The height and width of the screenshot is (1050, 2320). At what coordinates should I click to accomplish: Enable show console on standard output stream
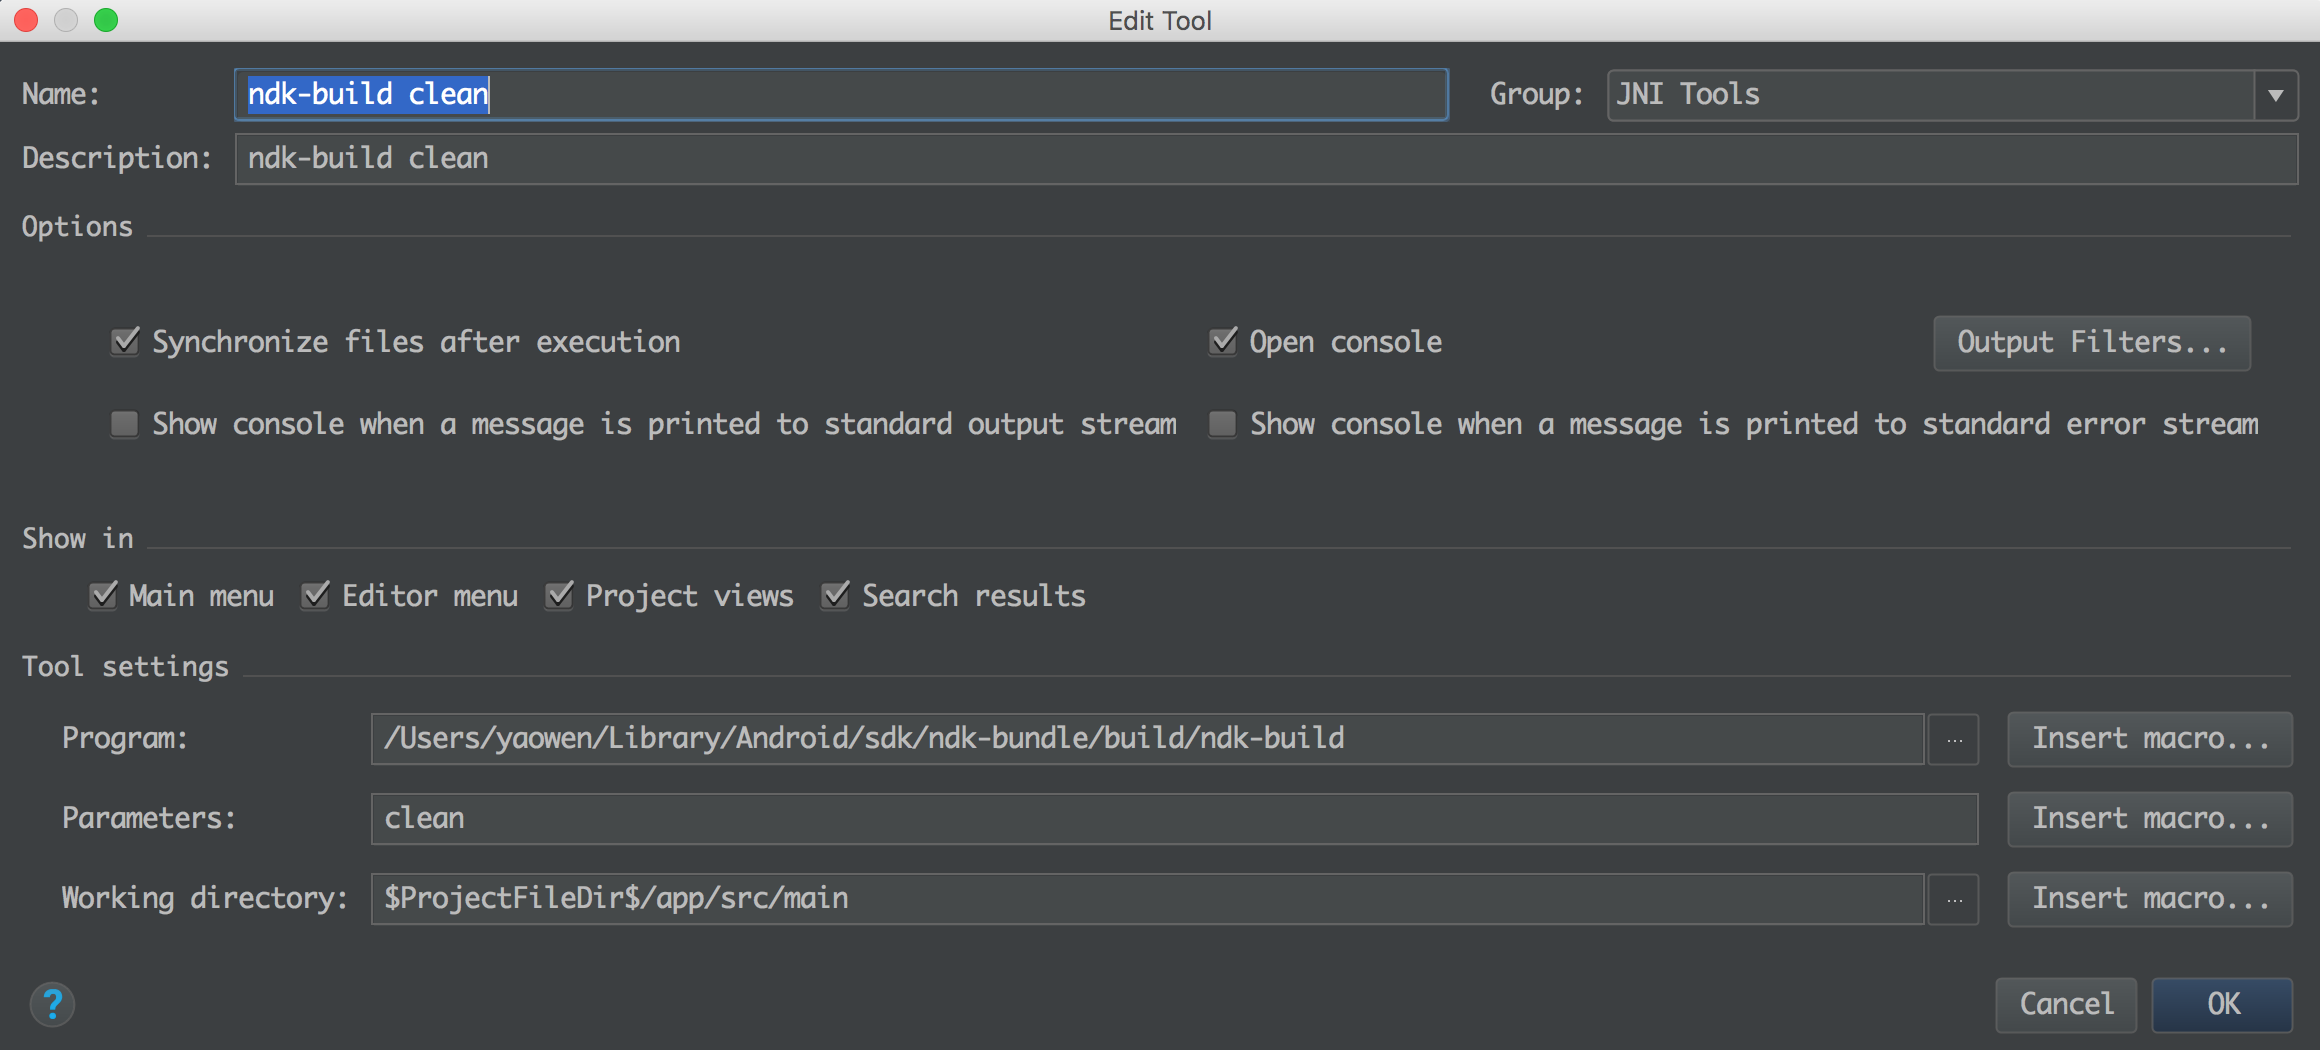[125, 424]
